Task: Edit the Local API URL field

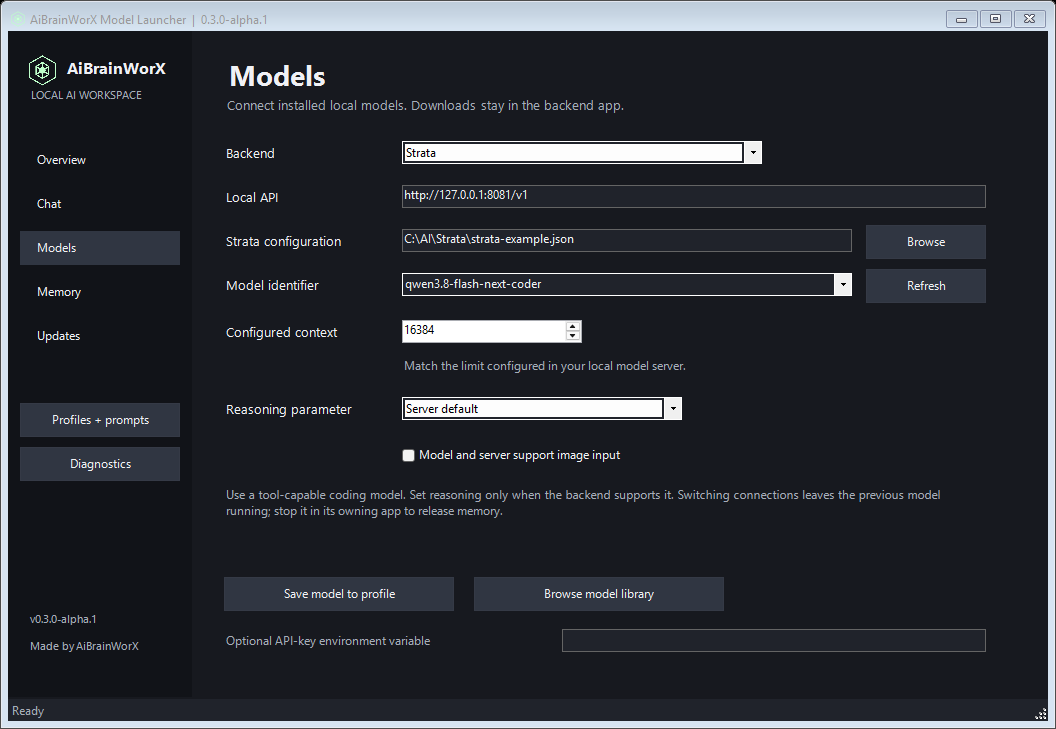Action: click(694, 196)
